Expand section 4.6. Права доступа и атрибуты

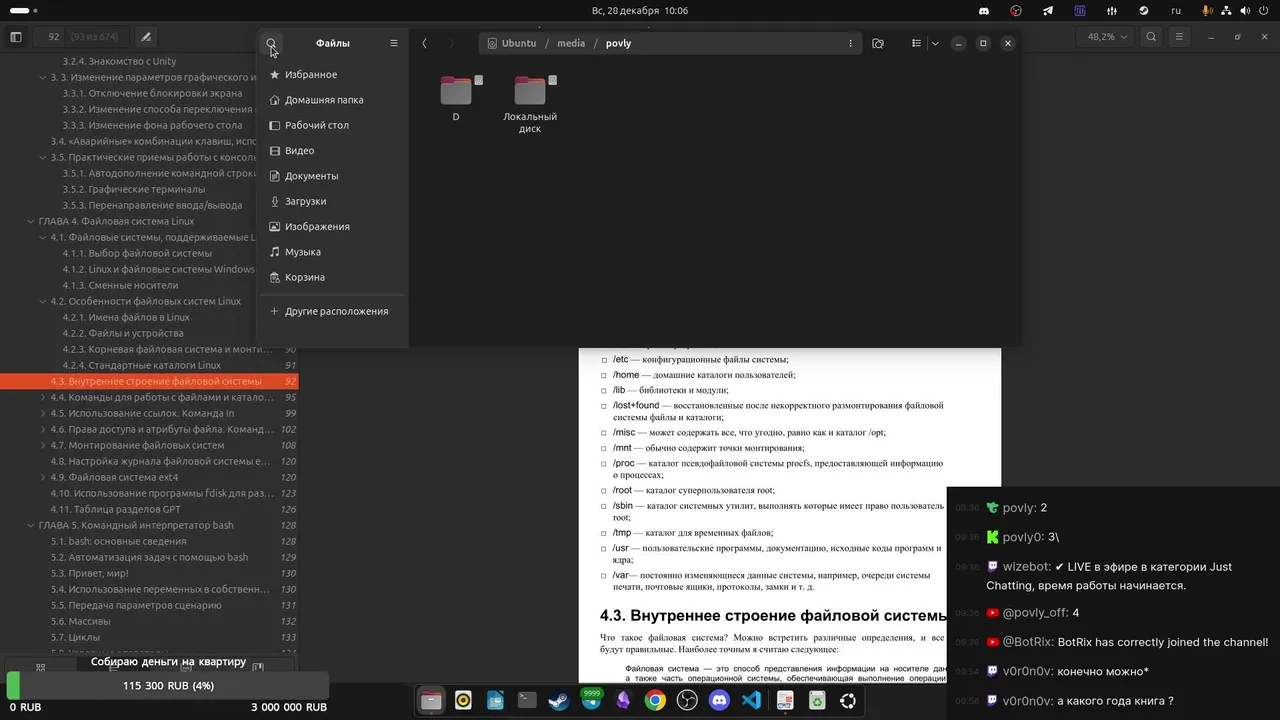(x=43, y=429)
